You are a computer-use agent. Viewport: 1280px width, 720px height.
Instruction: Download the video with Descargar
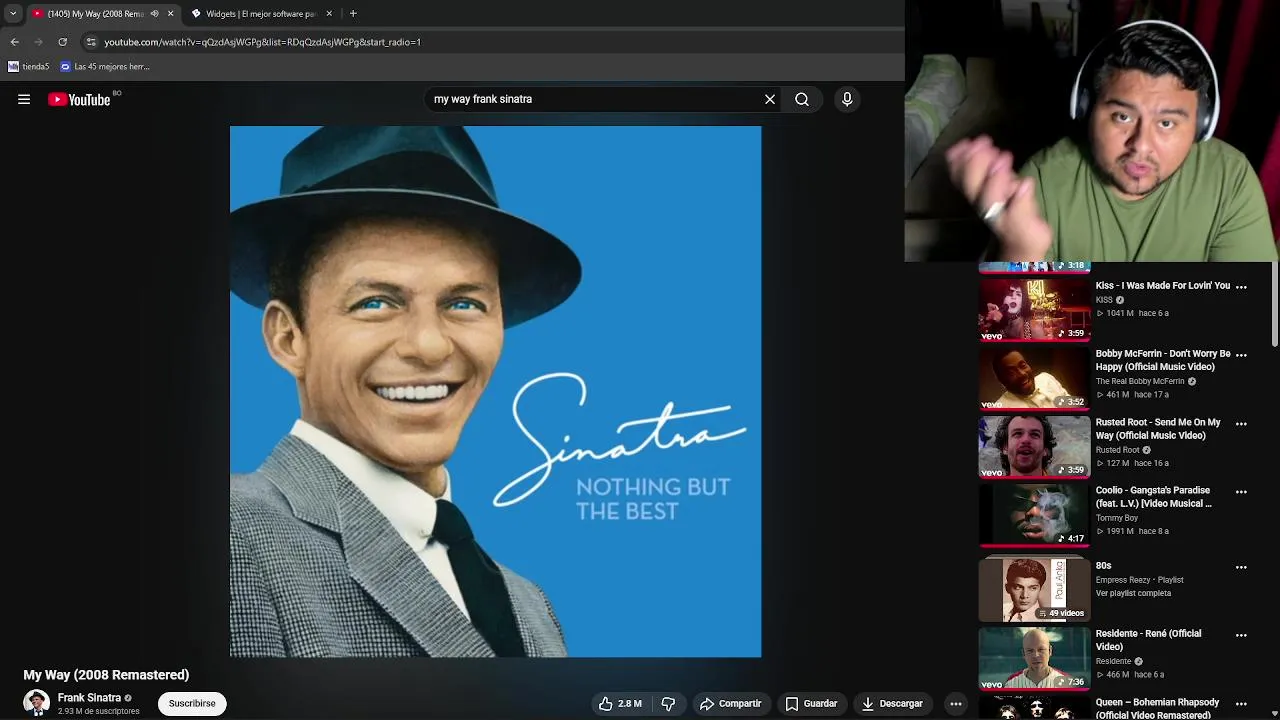(x=892, y=704)
